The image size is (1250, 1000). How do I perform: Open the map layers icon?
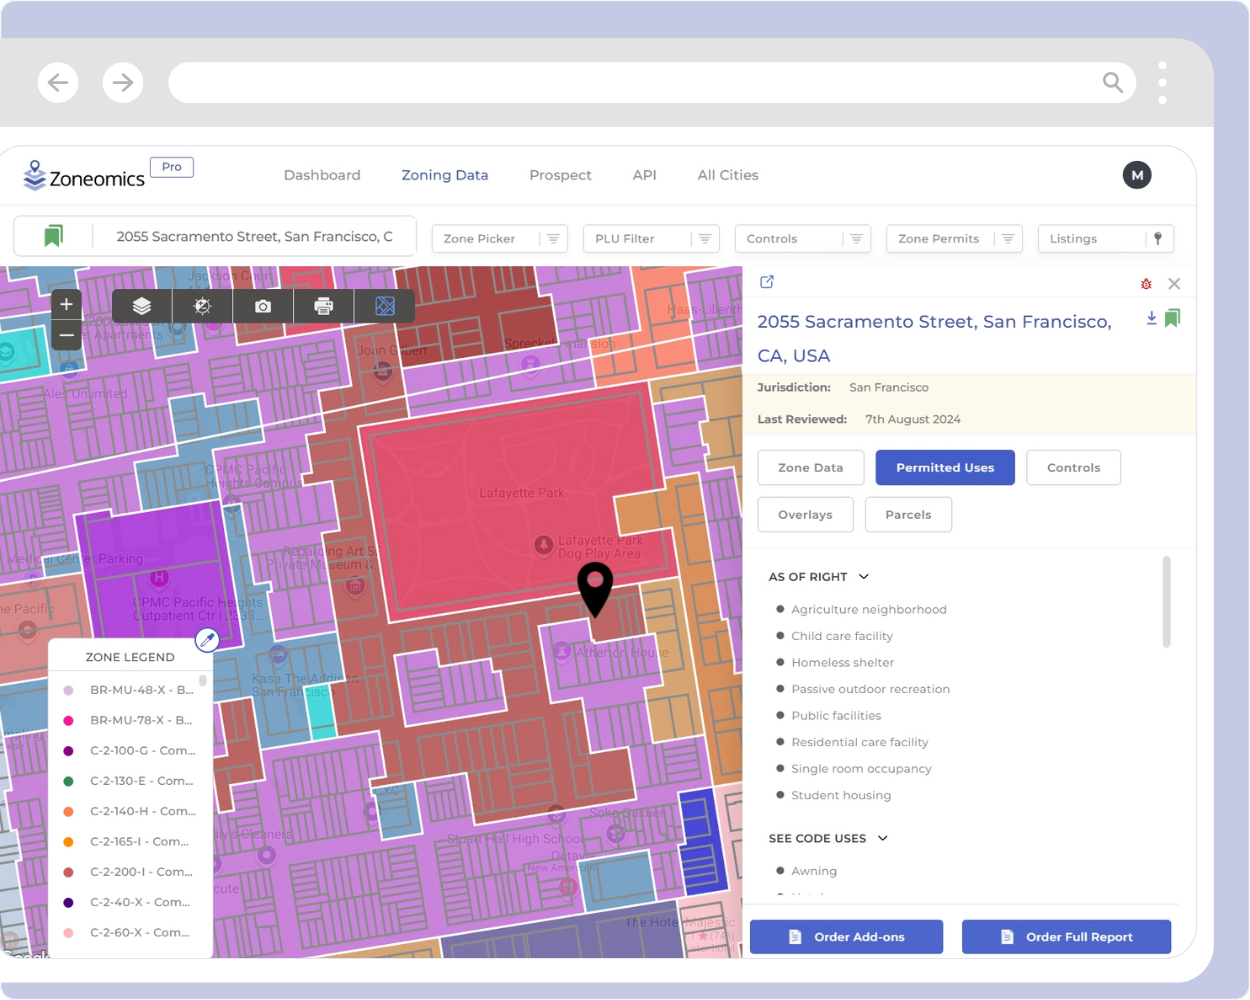coord(141,306)
